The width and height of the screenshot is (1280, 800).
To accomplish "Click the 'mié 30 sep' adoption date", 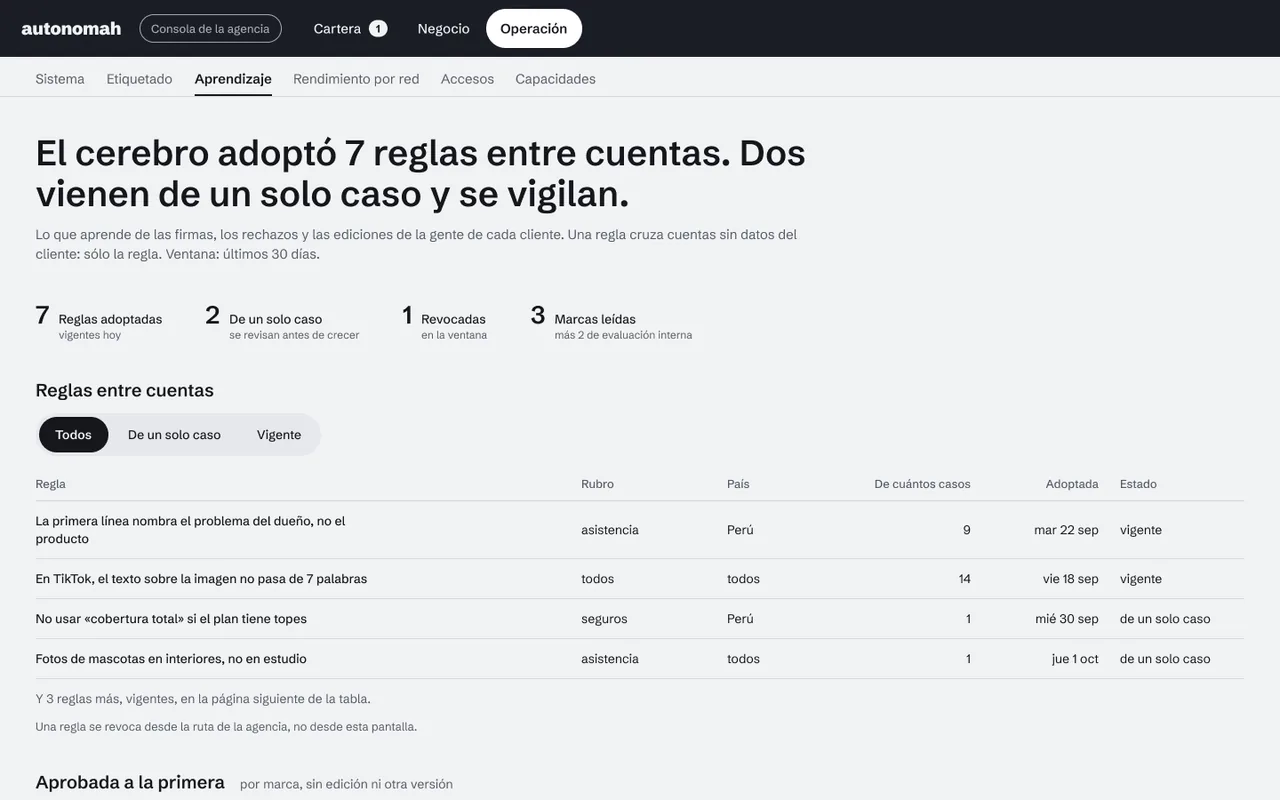I will (x=1067, y=619).
